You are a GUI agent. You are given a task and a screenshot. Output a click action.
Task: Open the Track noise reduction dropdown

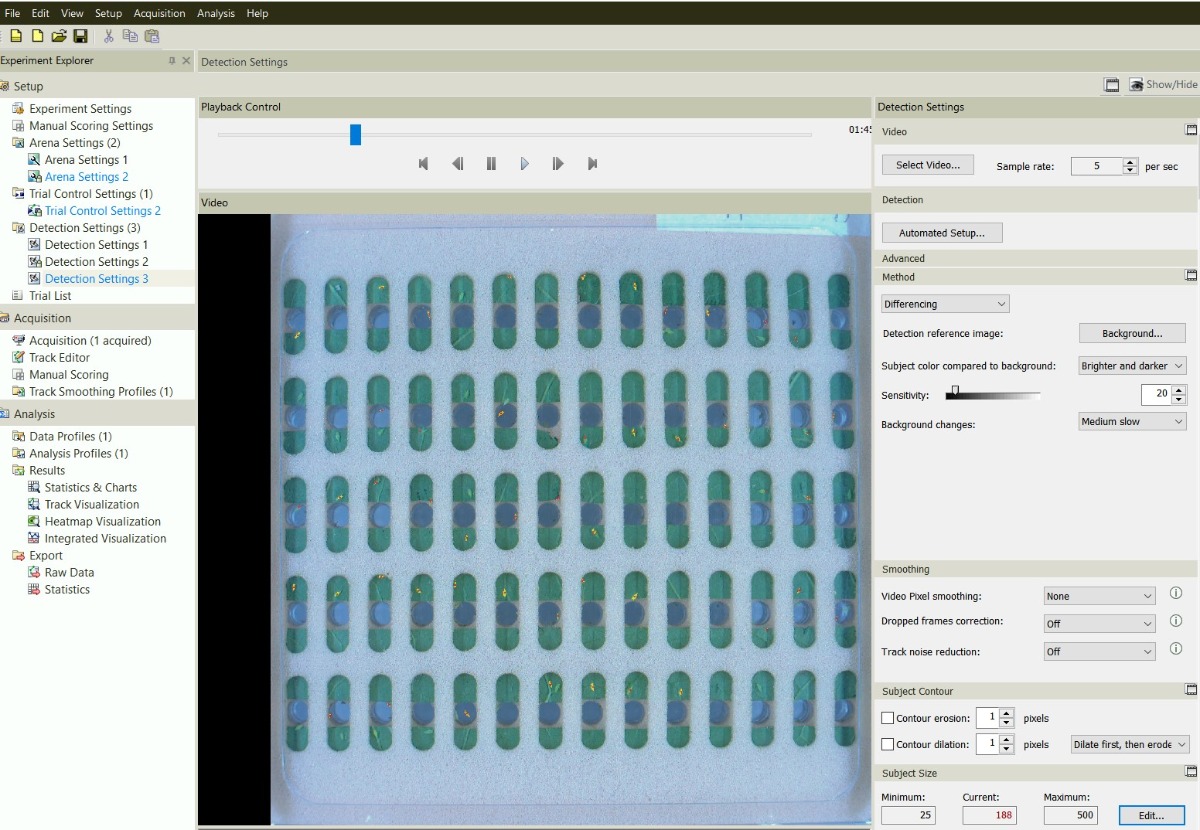[x=1099, y=651]
